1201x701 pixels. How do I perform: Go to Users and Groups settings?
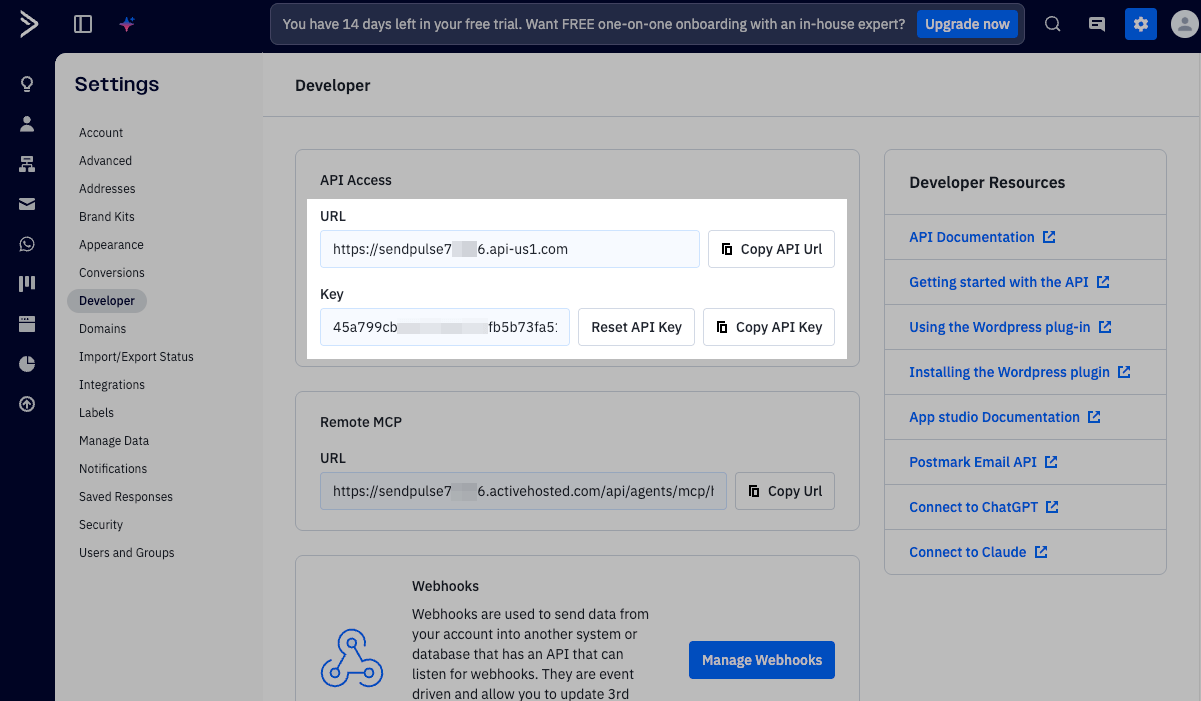point(127,553)
